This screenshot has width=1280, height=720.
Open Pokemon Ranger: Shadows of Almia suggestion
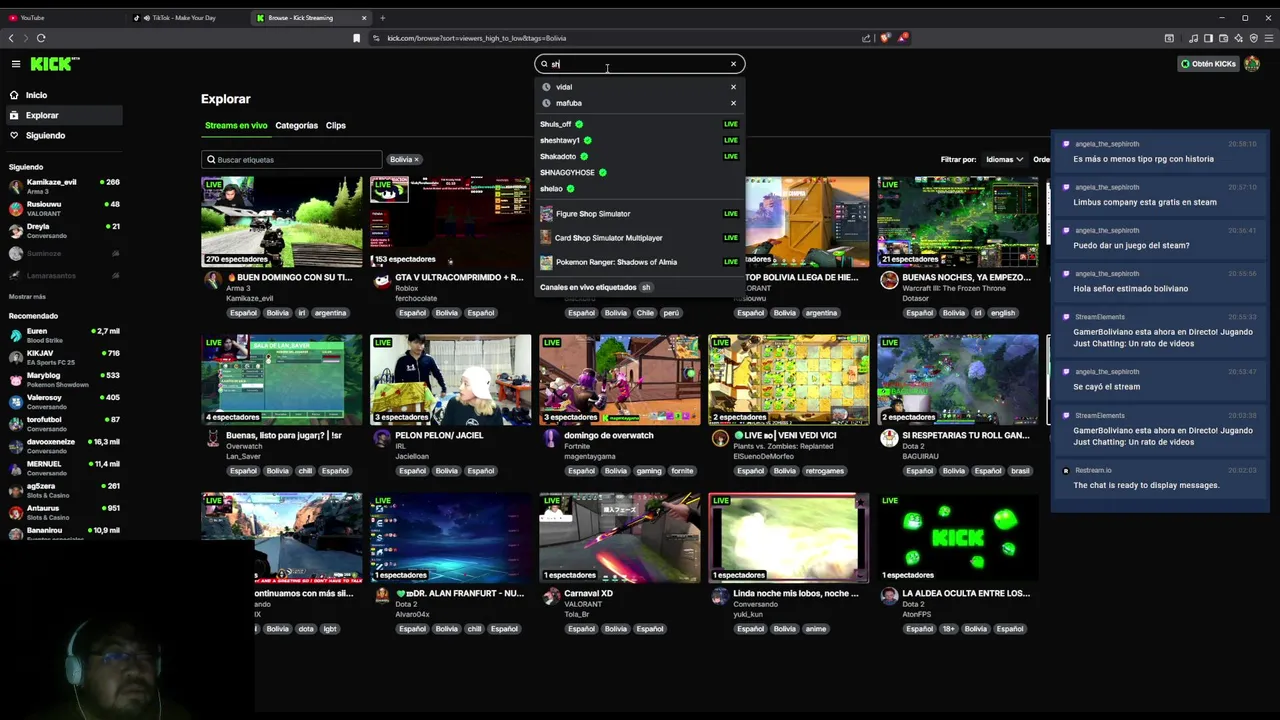(x=639, y=262)
